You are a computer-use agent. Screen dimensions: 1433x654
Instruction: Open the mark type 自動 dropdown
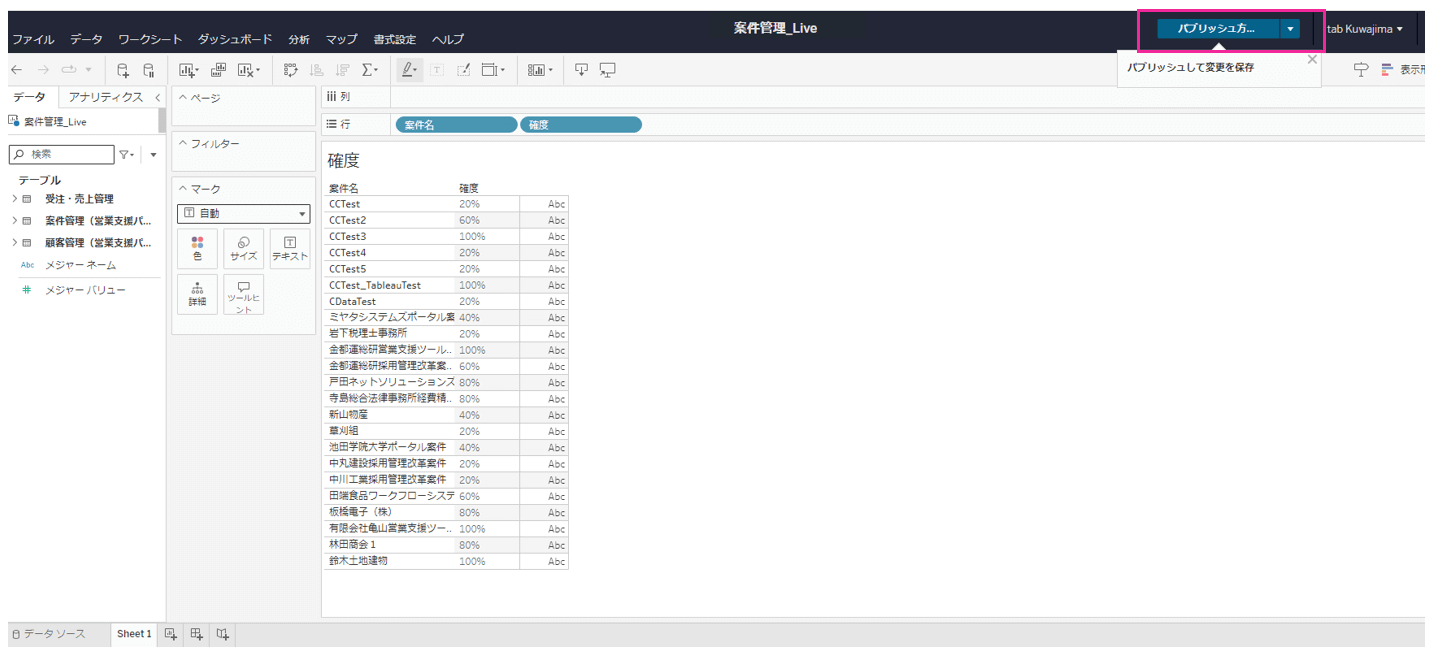click(244, 213)
